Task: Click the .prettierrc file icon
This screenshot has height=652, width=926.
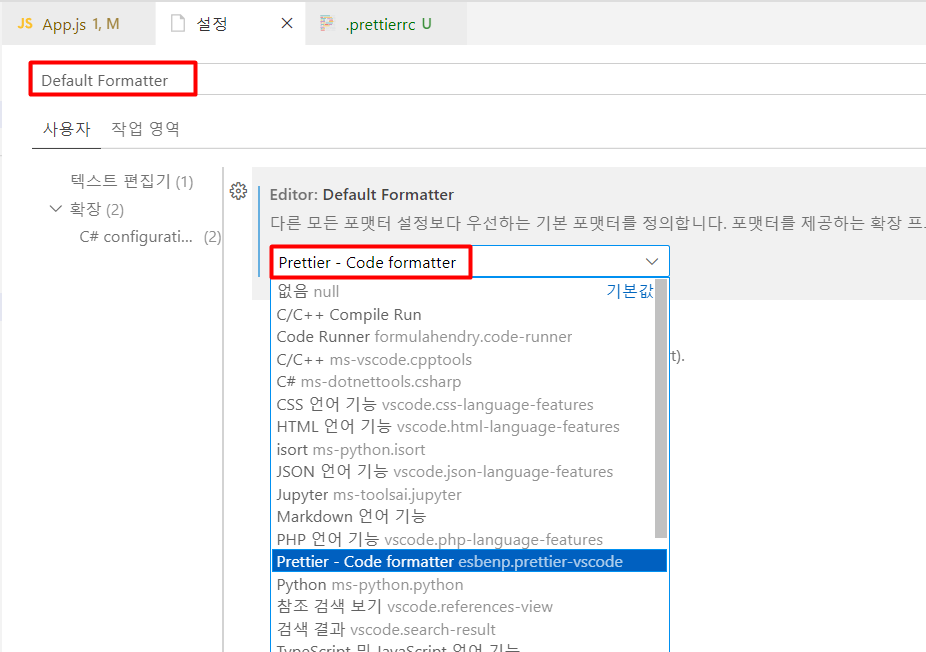Action: [327, 24]
